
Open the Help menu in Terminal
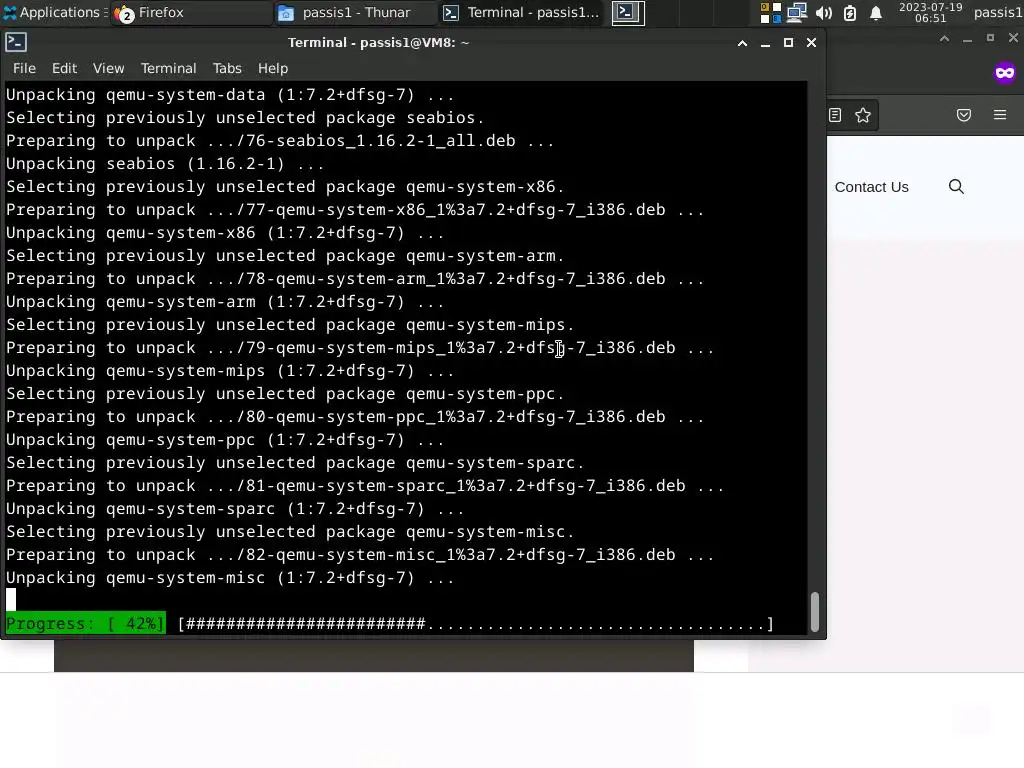273,68
